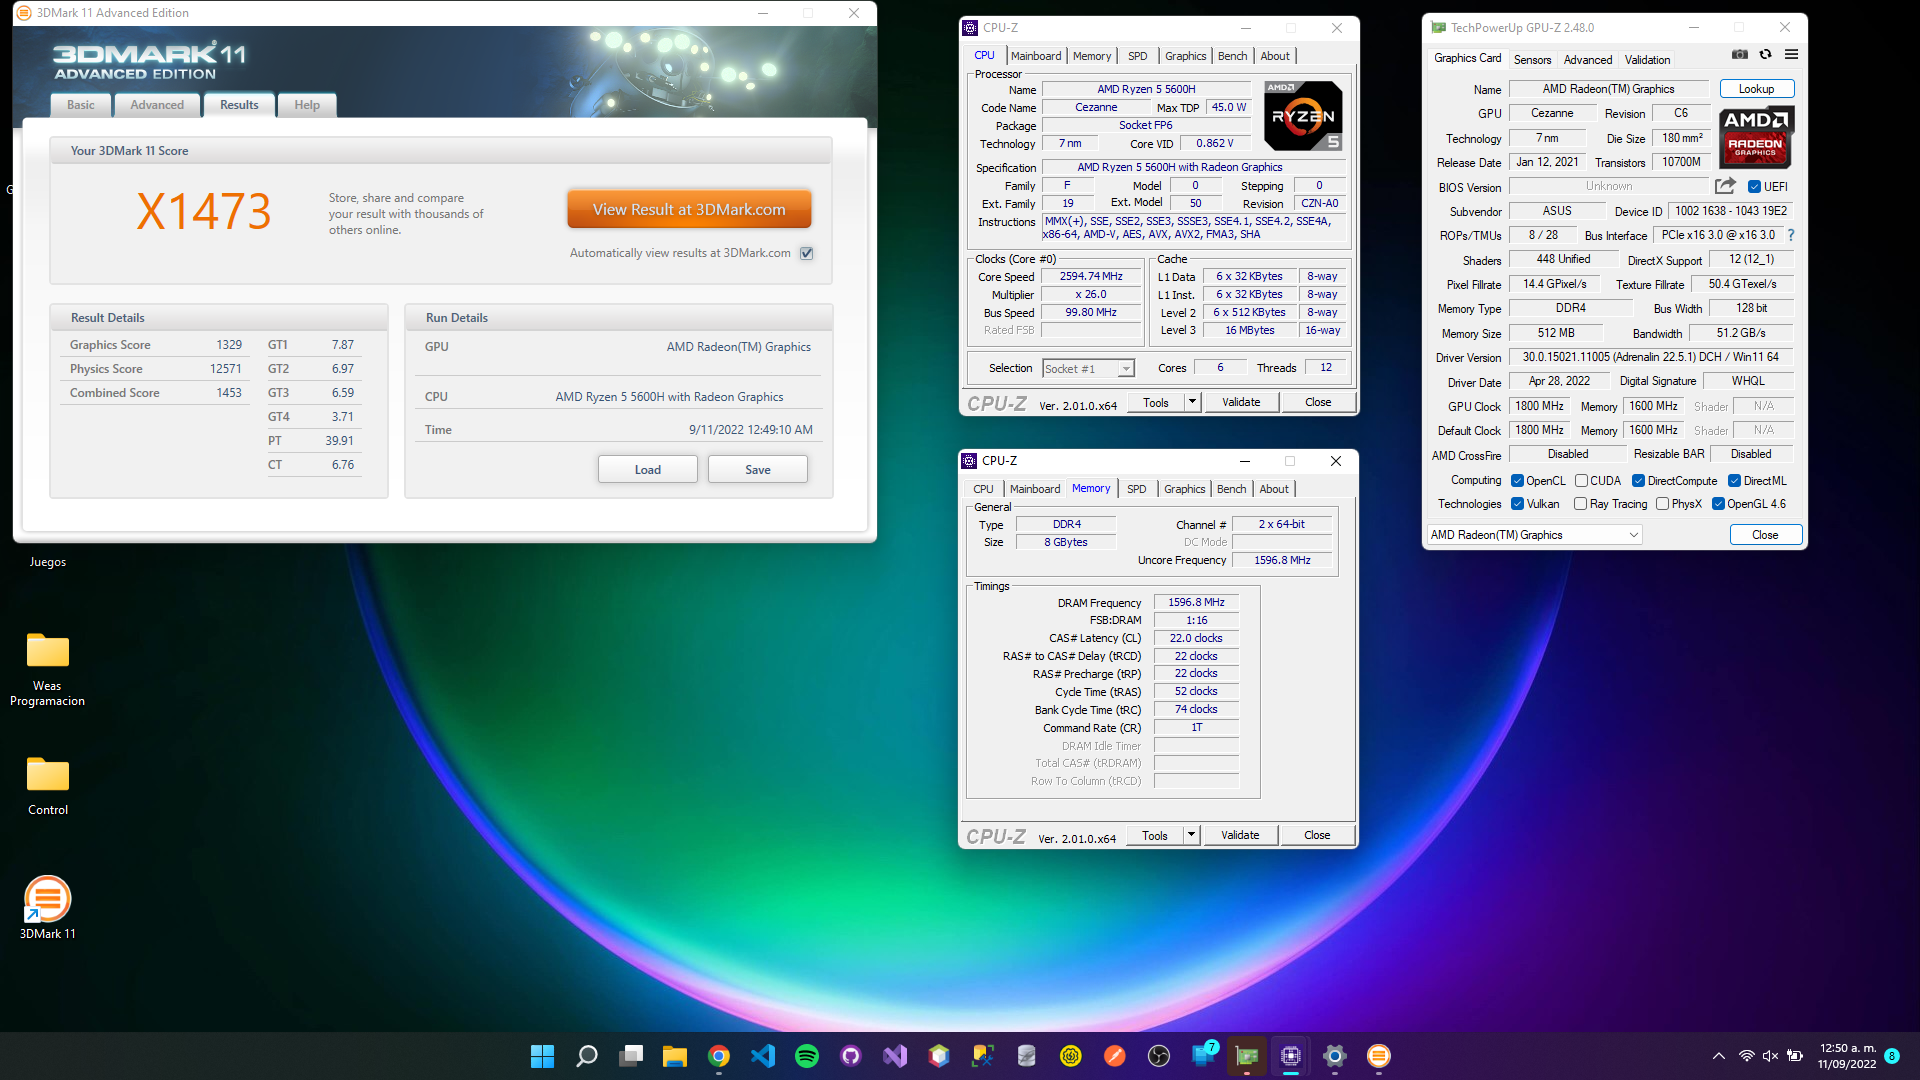This screenshot has width=1920, height=1080.
Task: Toggle the DirectCompute checkbox
Action: [x=1638, y=481]
